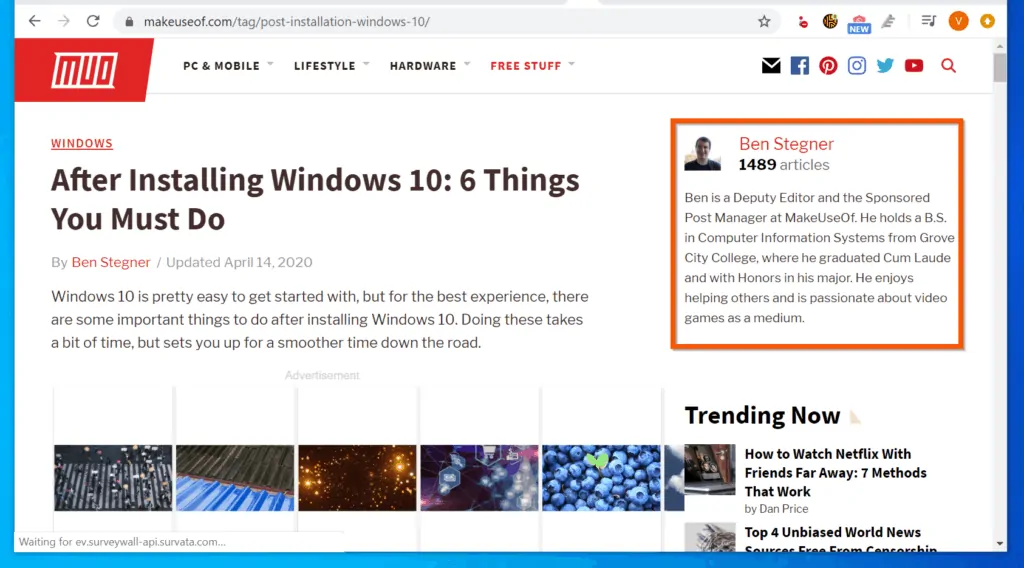
Task: Click the text Updated April 14, 2020
Action: 239,262
